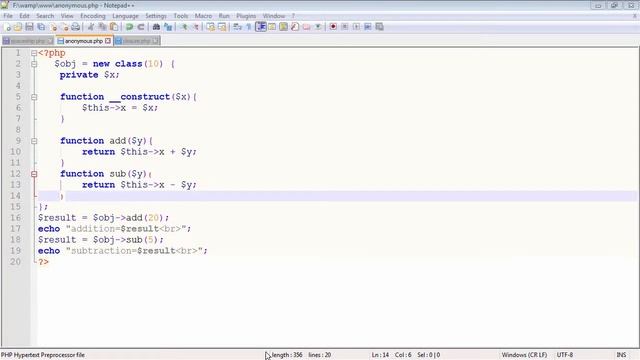Open Folder as Workspace icon
This screenshot has height=360, width=640.
[x=306, y=27]
